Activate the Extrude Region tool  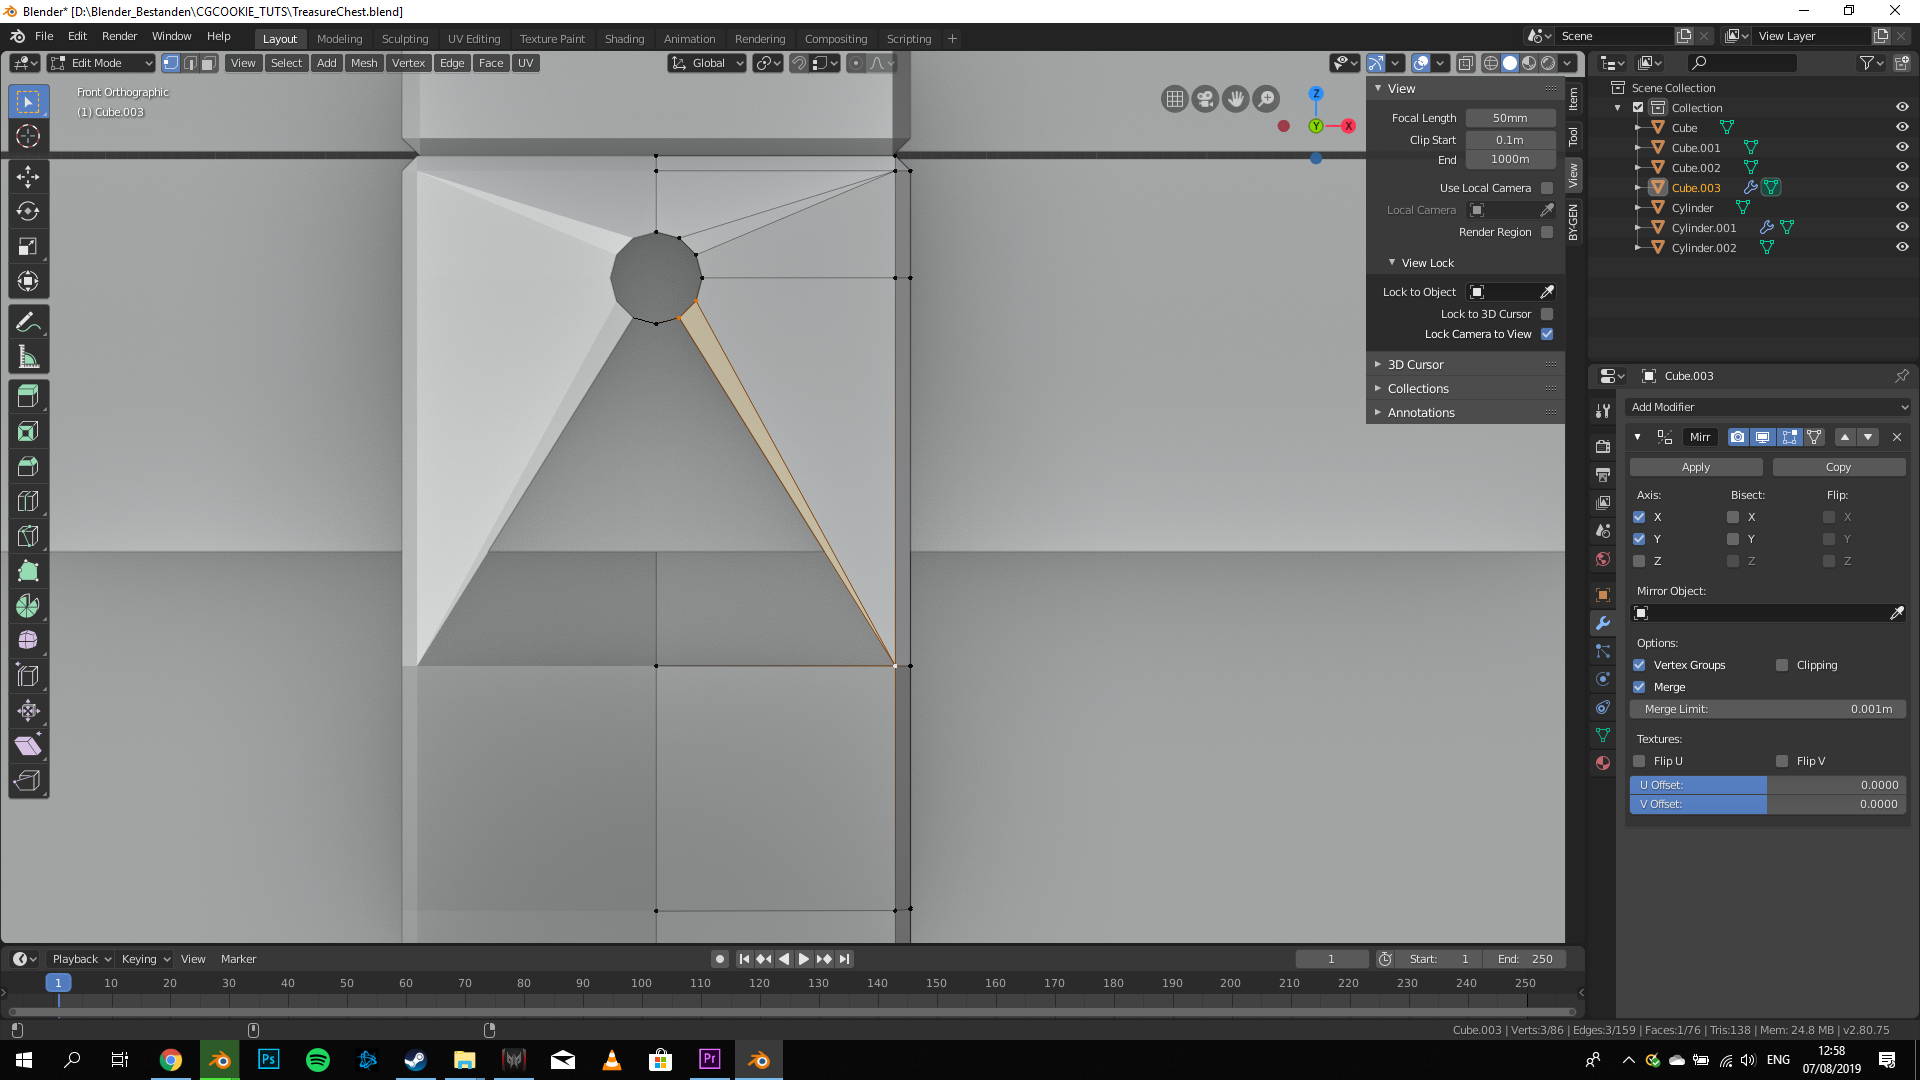point(28,396)
